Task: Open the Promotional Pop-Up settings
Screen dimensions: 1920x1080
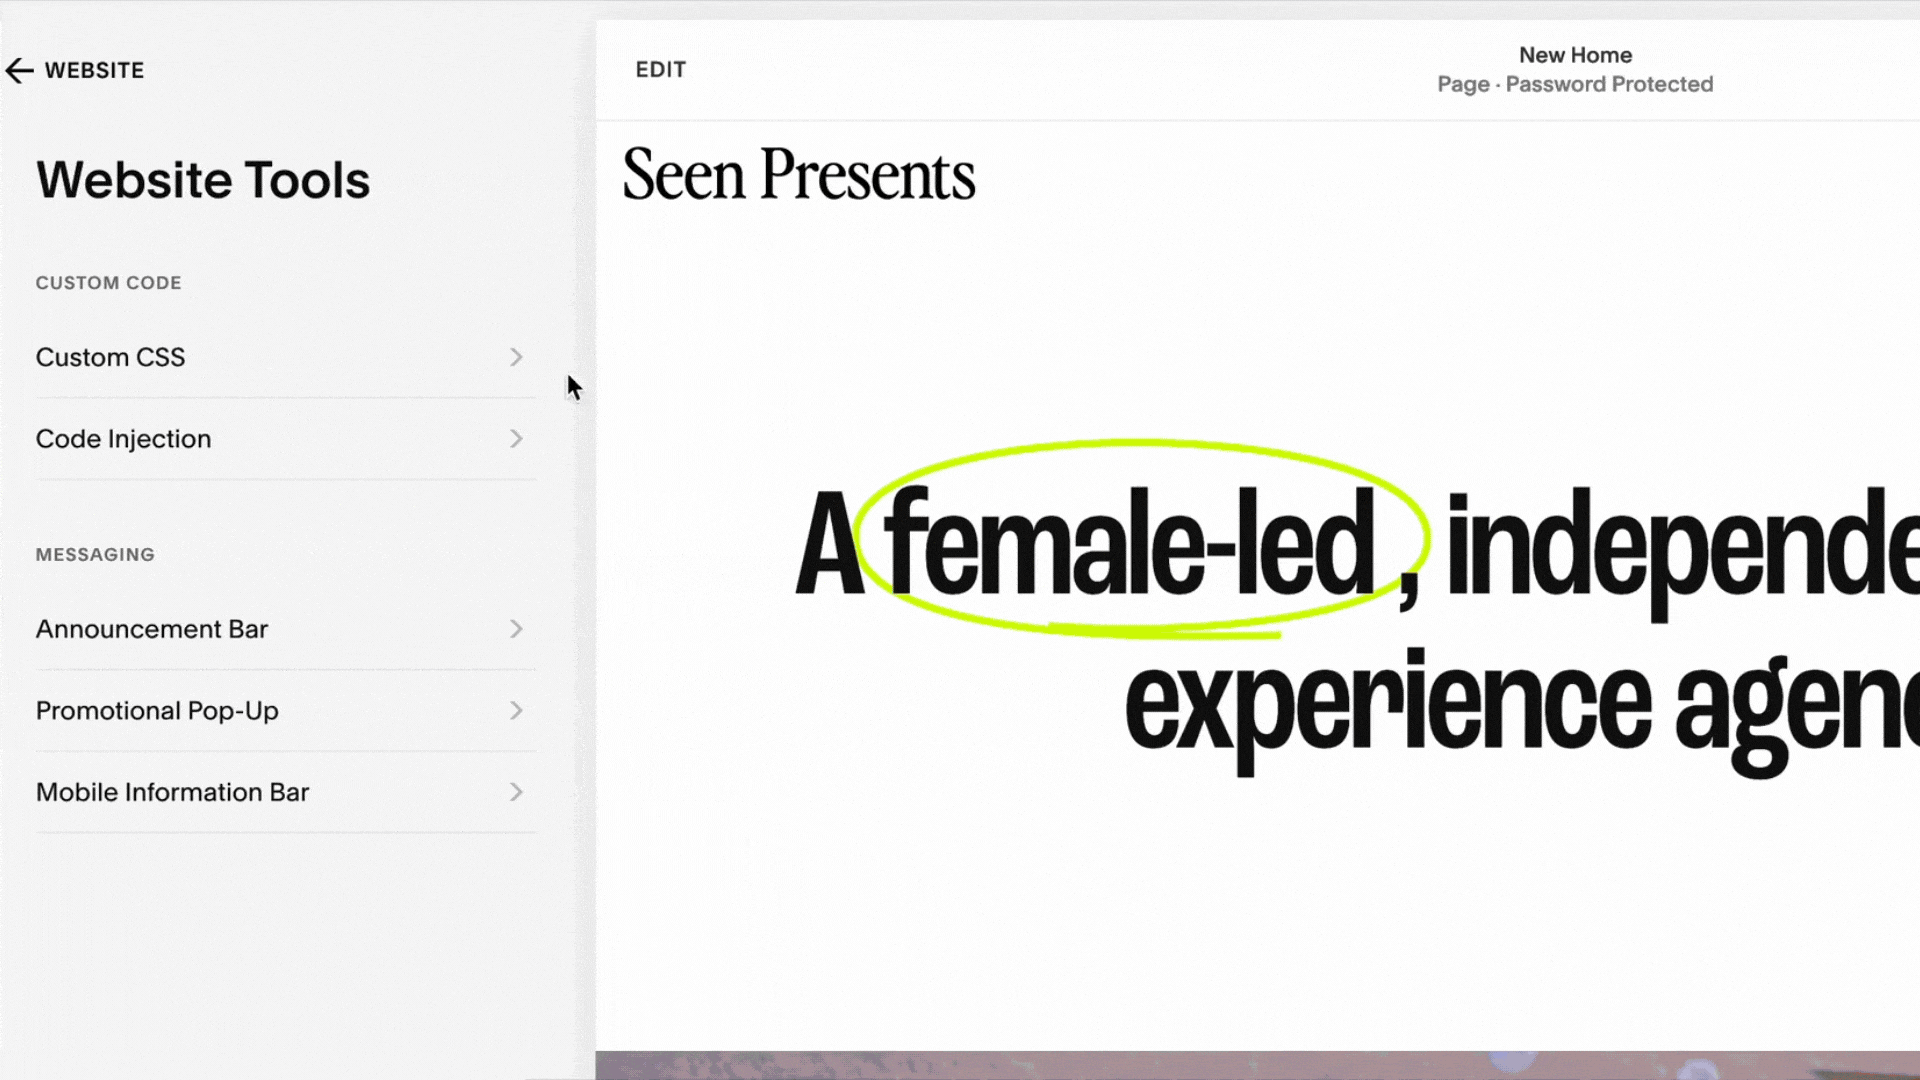Action: 285,711
